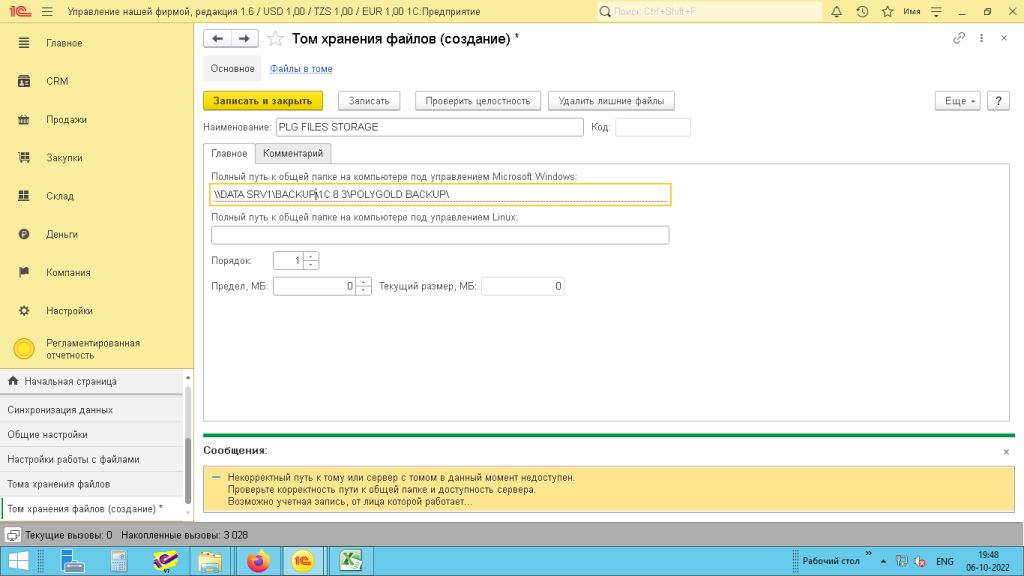Click the favorites star in title bar

point(887,12)
